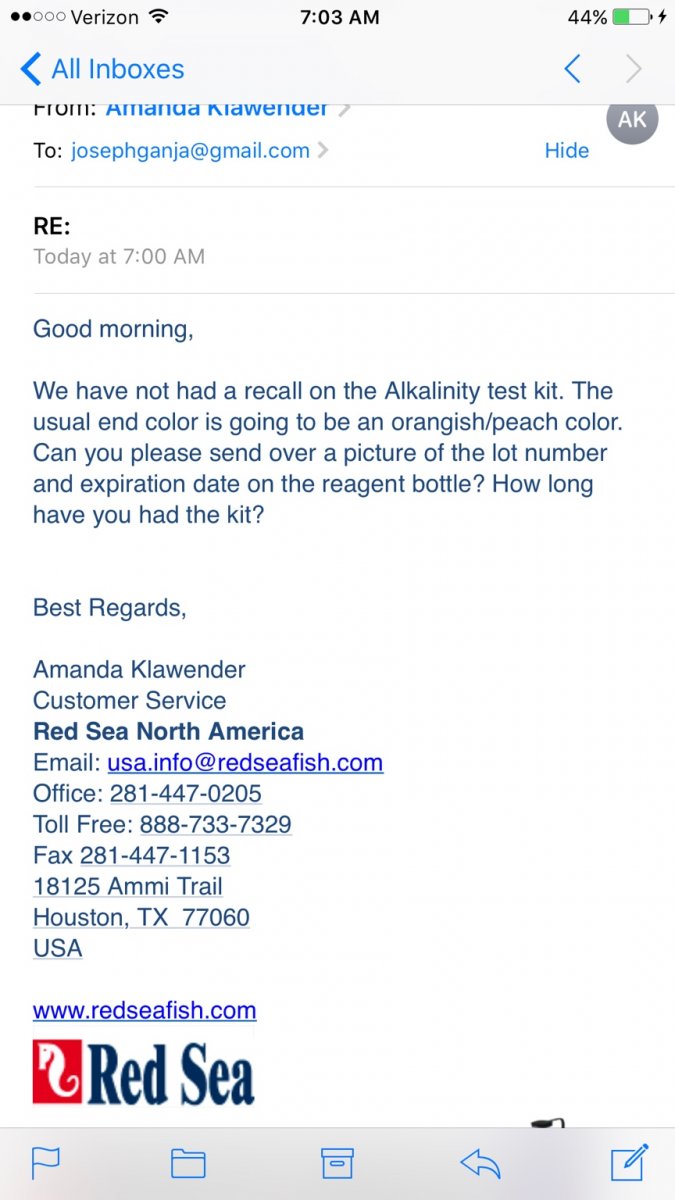Screen dimensions: 675x1200
Task: Call toll free 888-733-7329
Action: click(x=216, y=825)
